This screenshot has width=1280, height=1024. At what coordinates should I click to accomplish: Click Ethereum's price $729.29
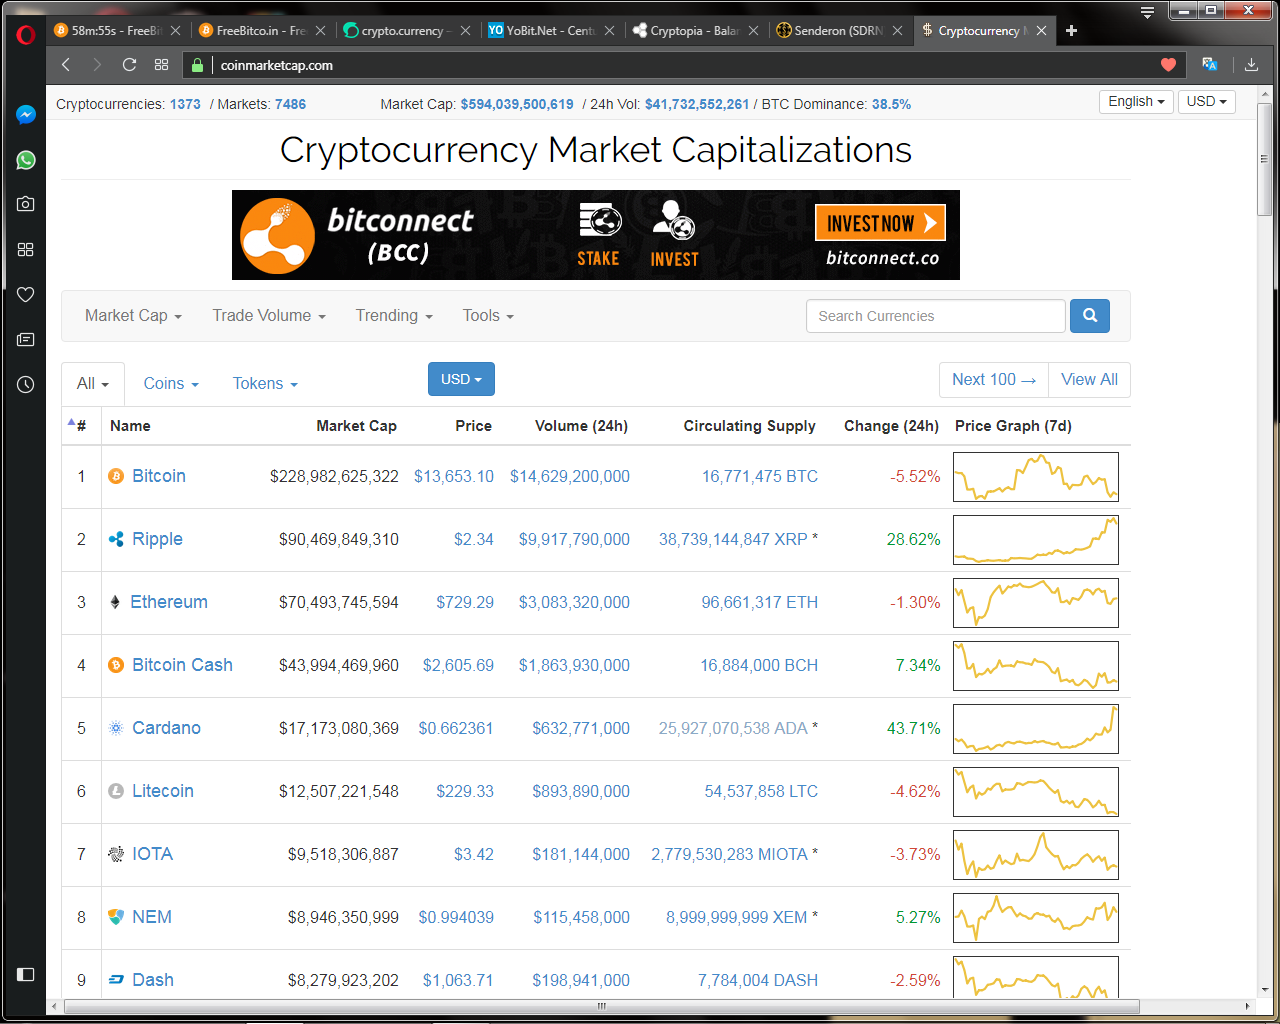click(465, 602)
